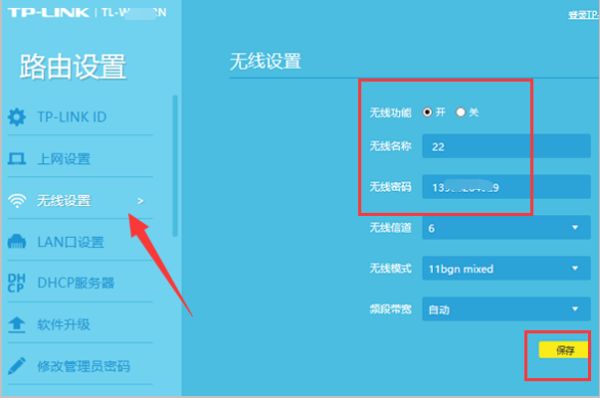Expand the 频段带宽 dropdown showing 自动
Viewport: 600px width, 398px height.
pos(506,309)
